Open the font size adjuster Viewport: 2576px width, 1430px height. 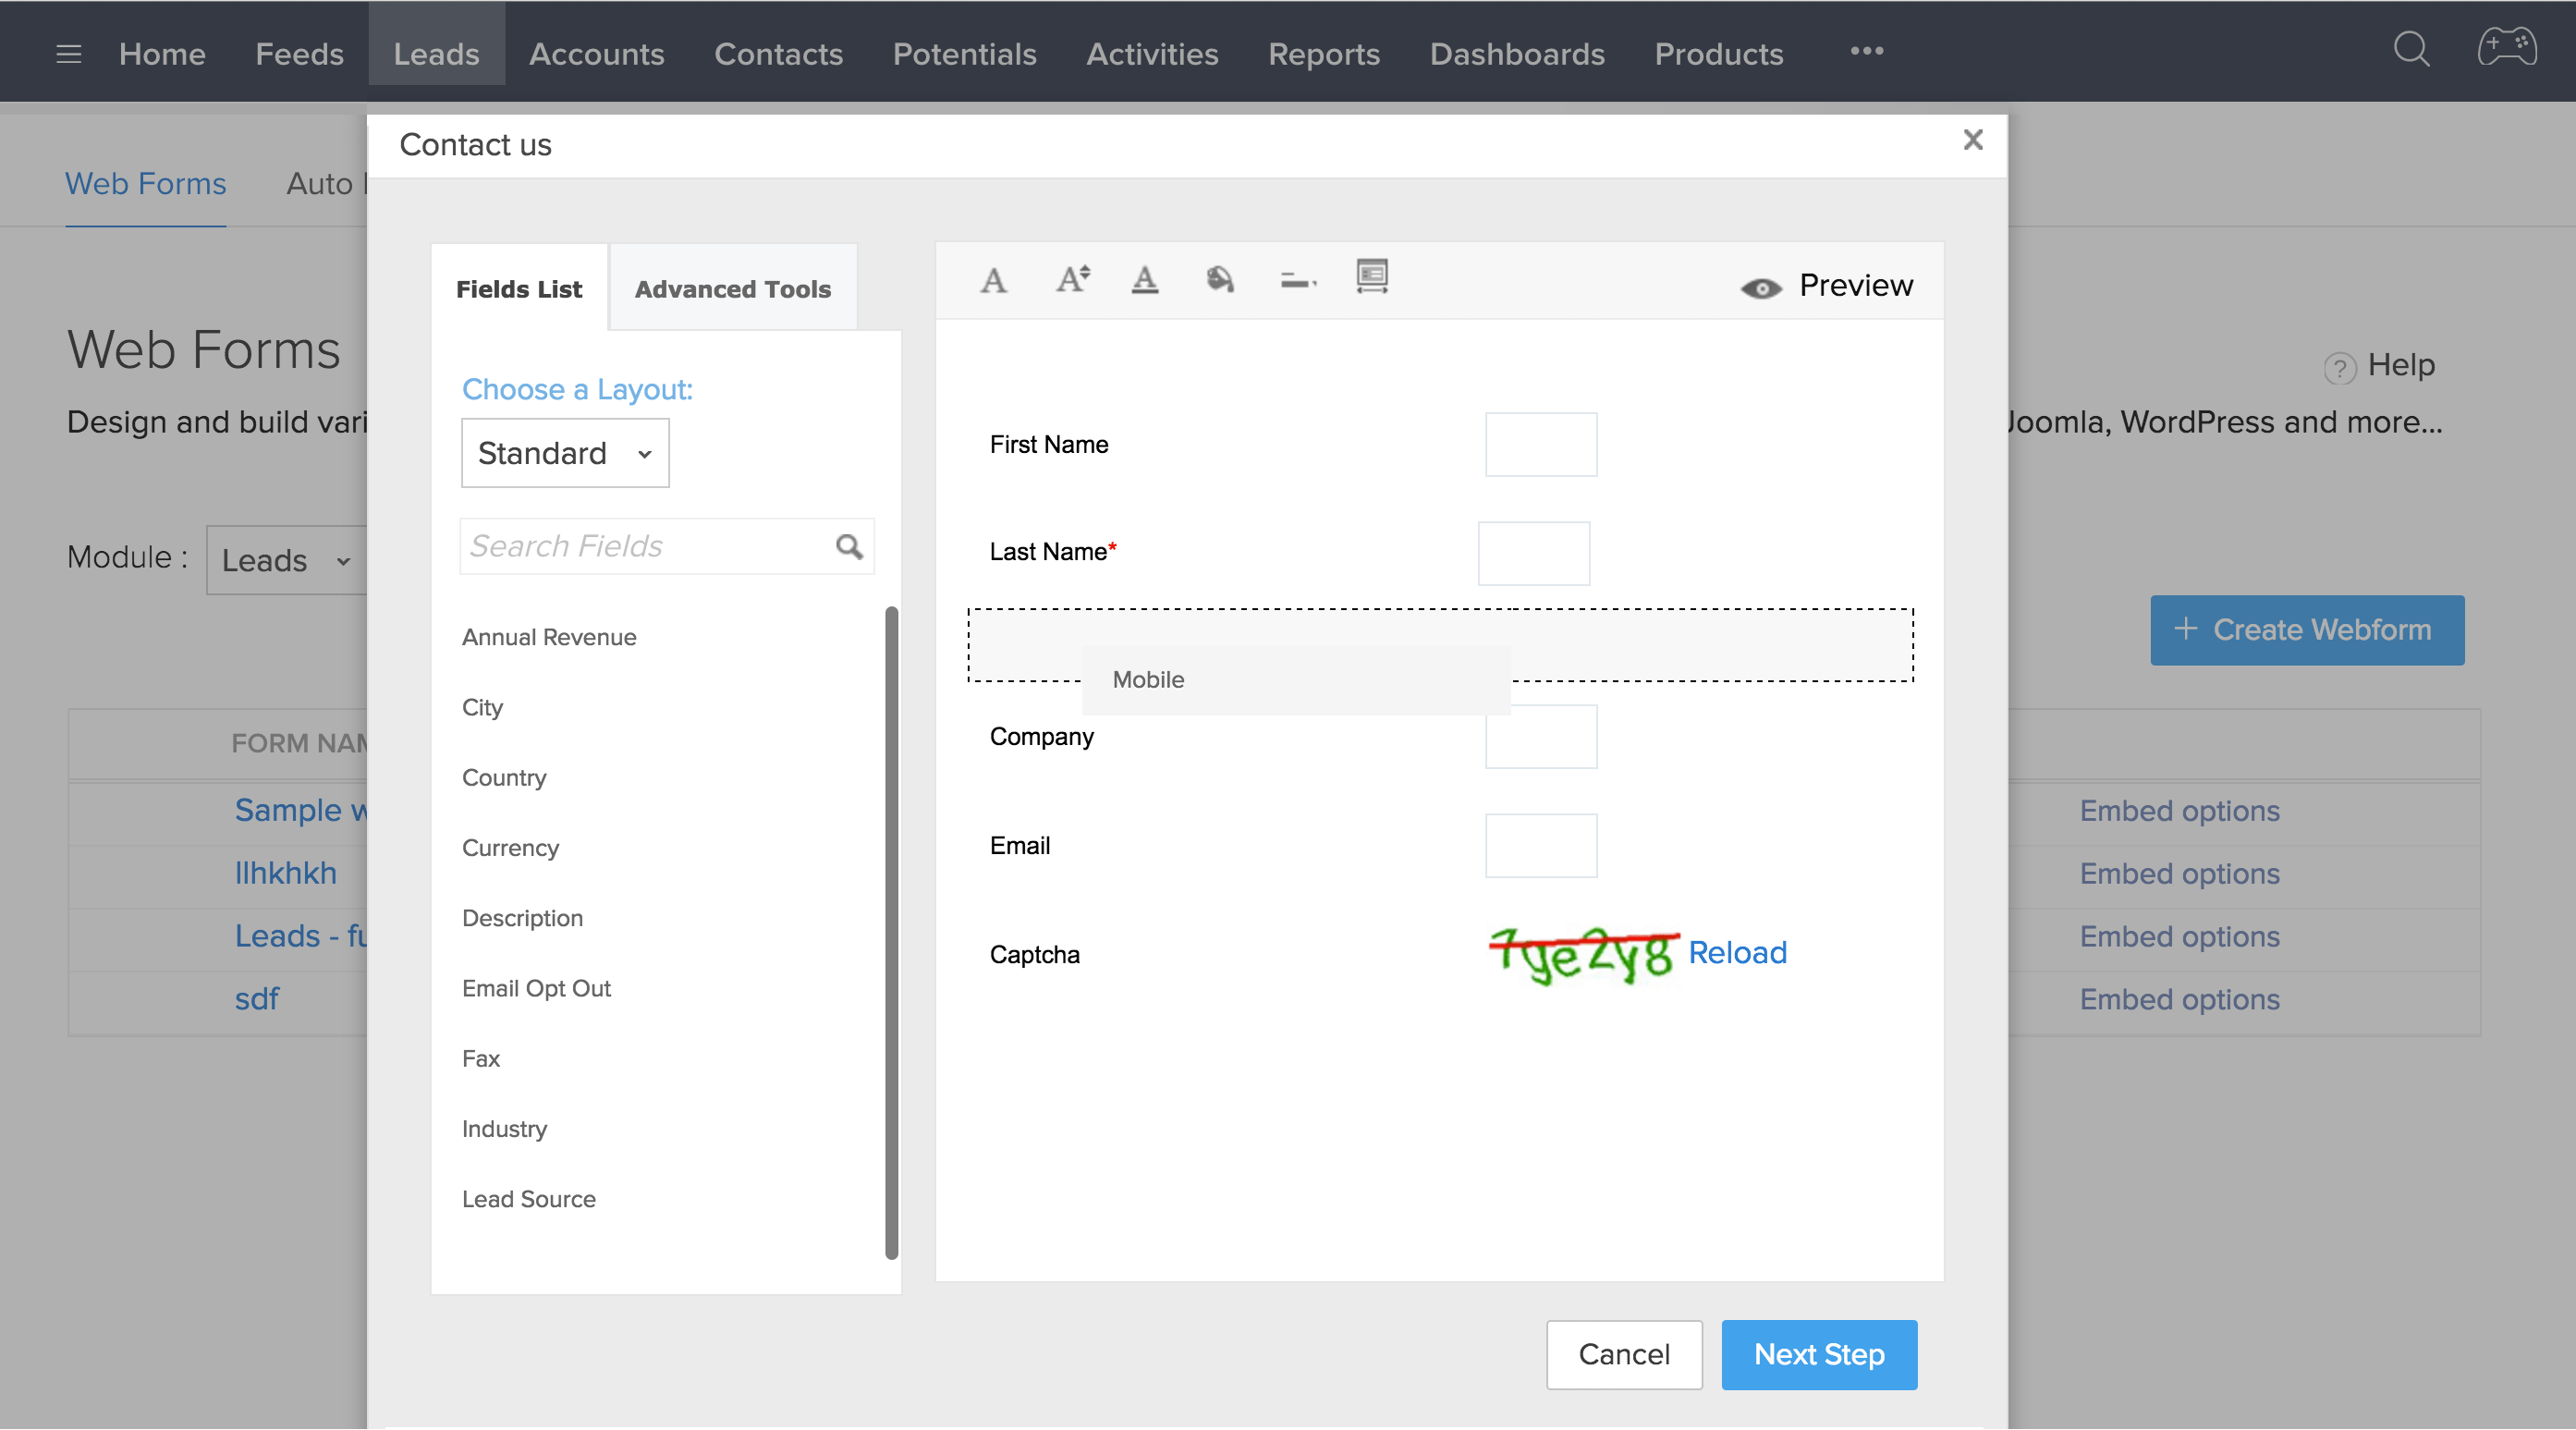click(x=1071, y=280)
